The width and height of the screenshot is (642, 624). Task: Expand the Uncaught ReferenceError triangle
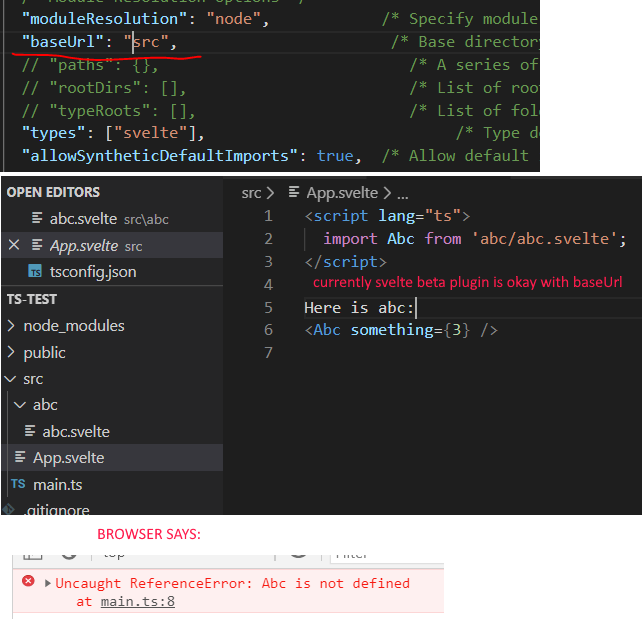[47, 583]
